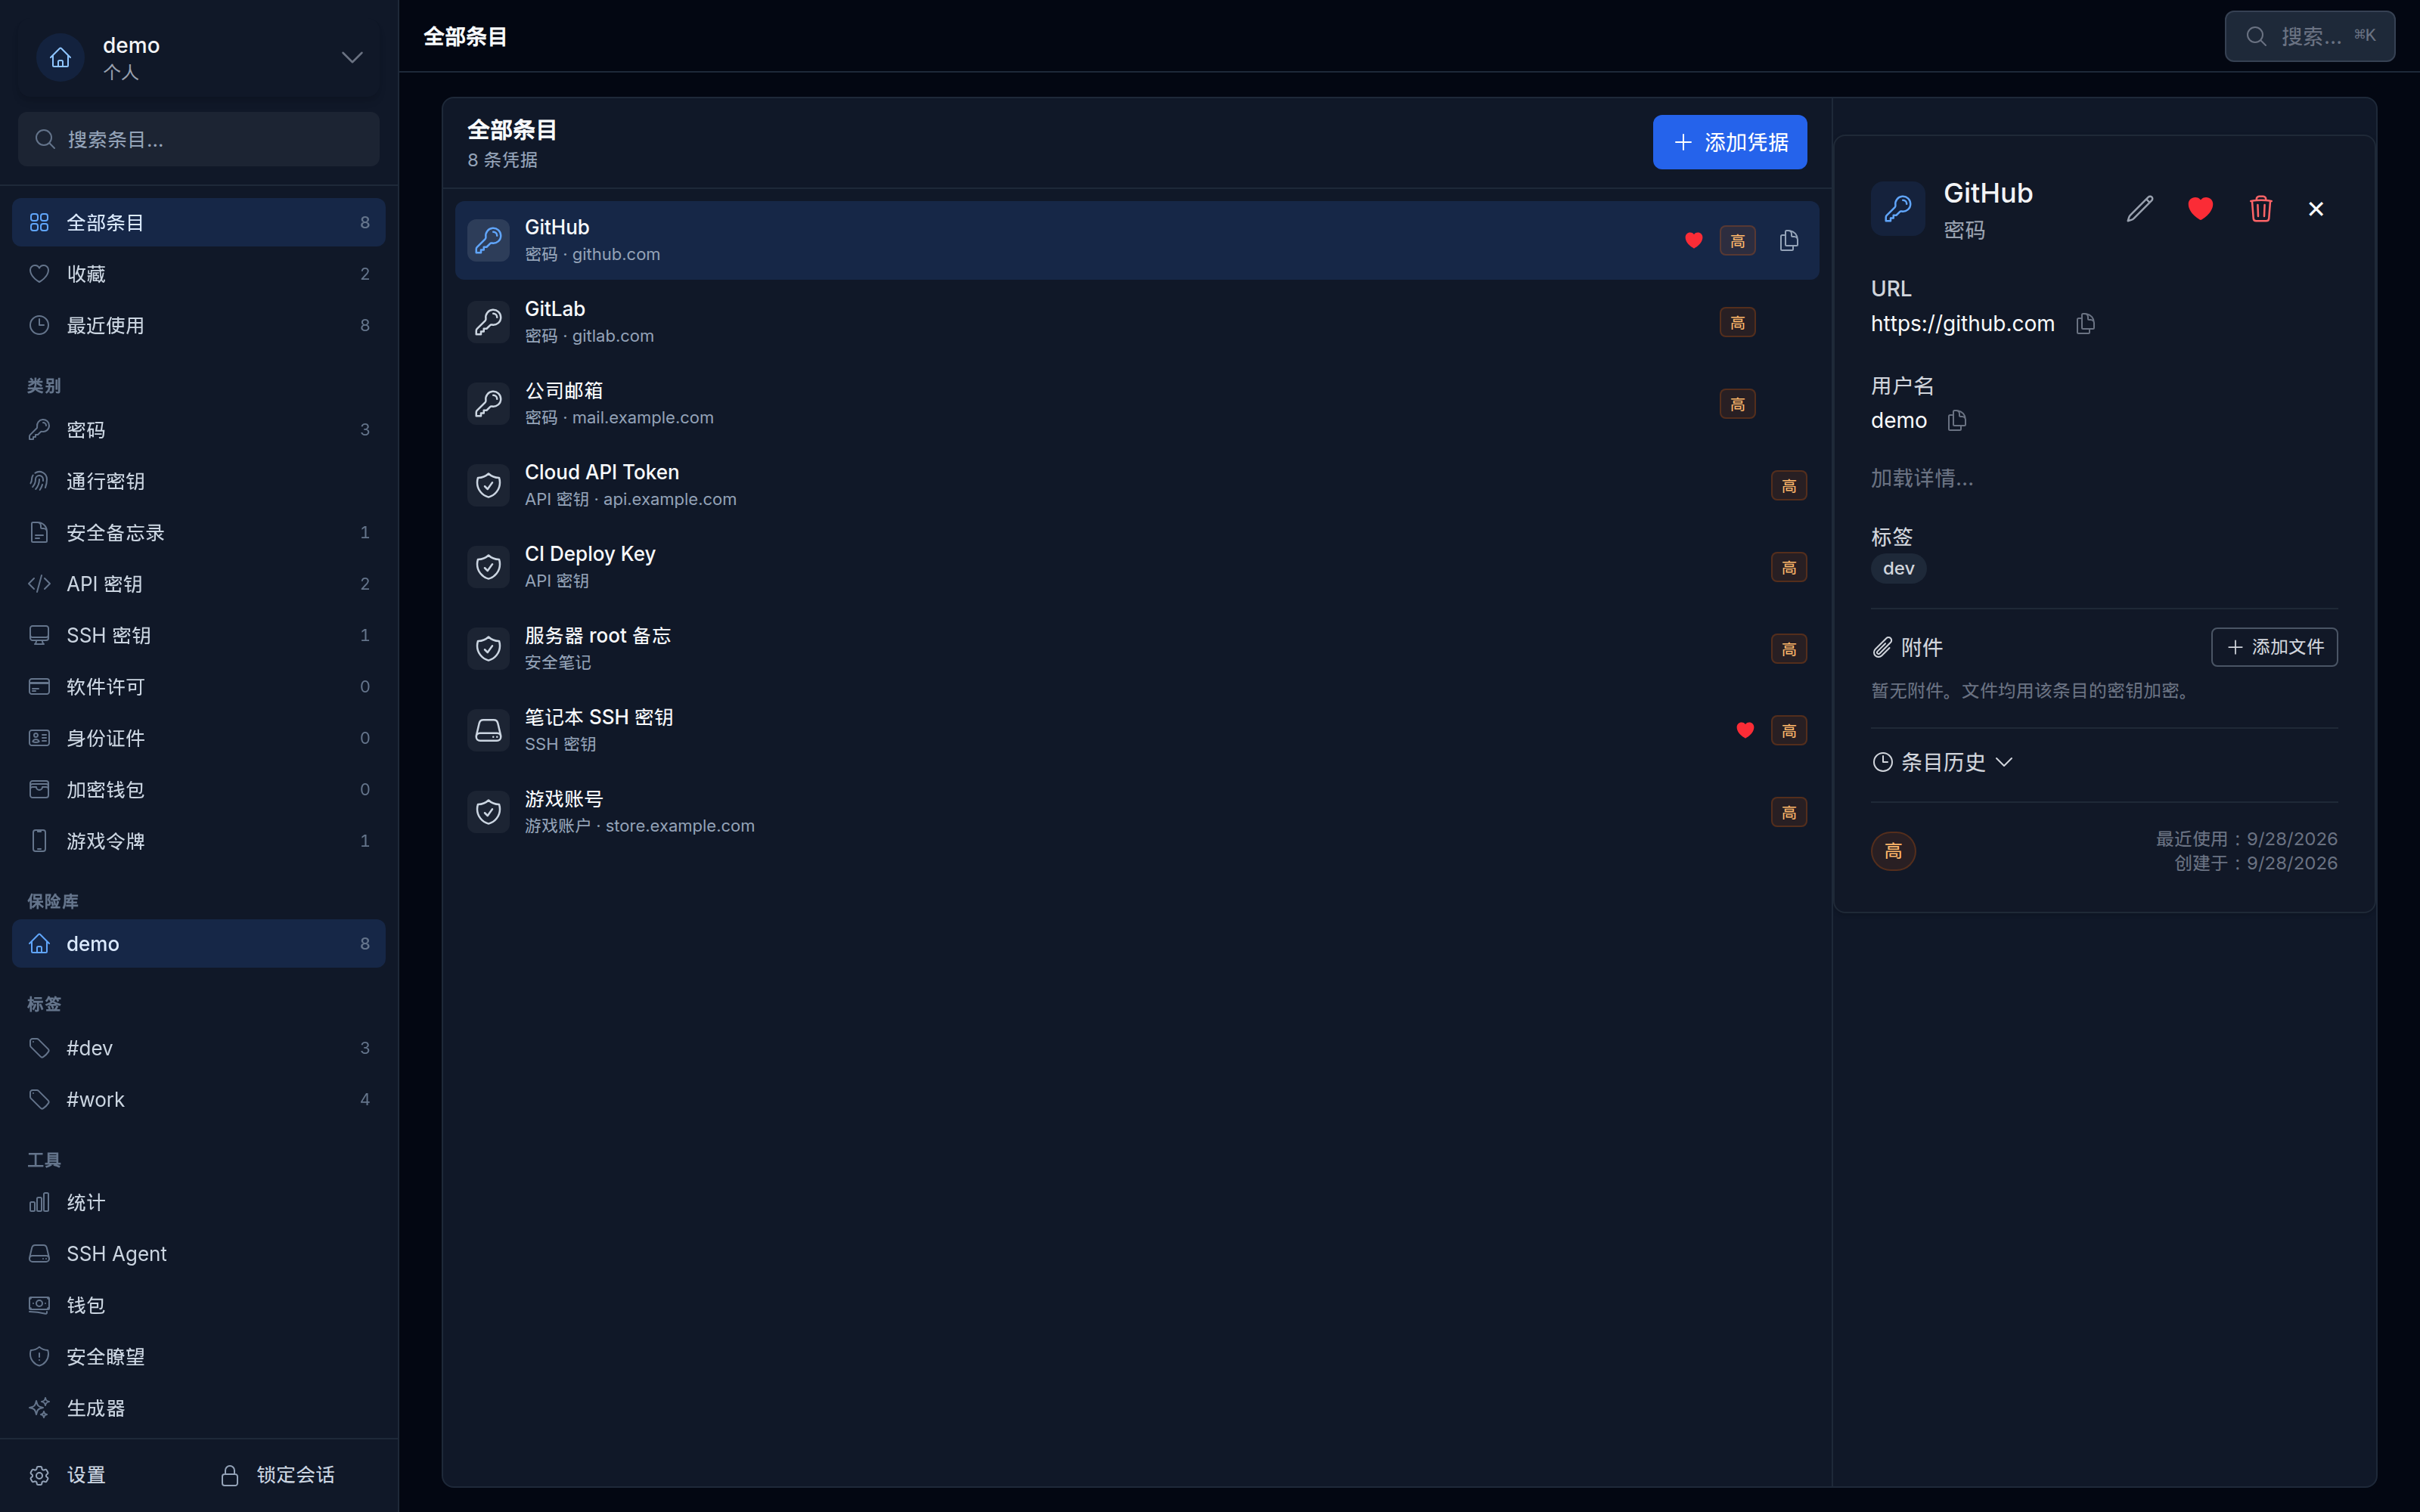Click the dev tag chip
2420x1512 pixels.
click(x=1898, y=568)
